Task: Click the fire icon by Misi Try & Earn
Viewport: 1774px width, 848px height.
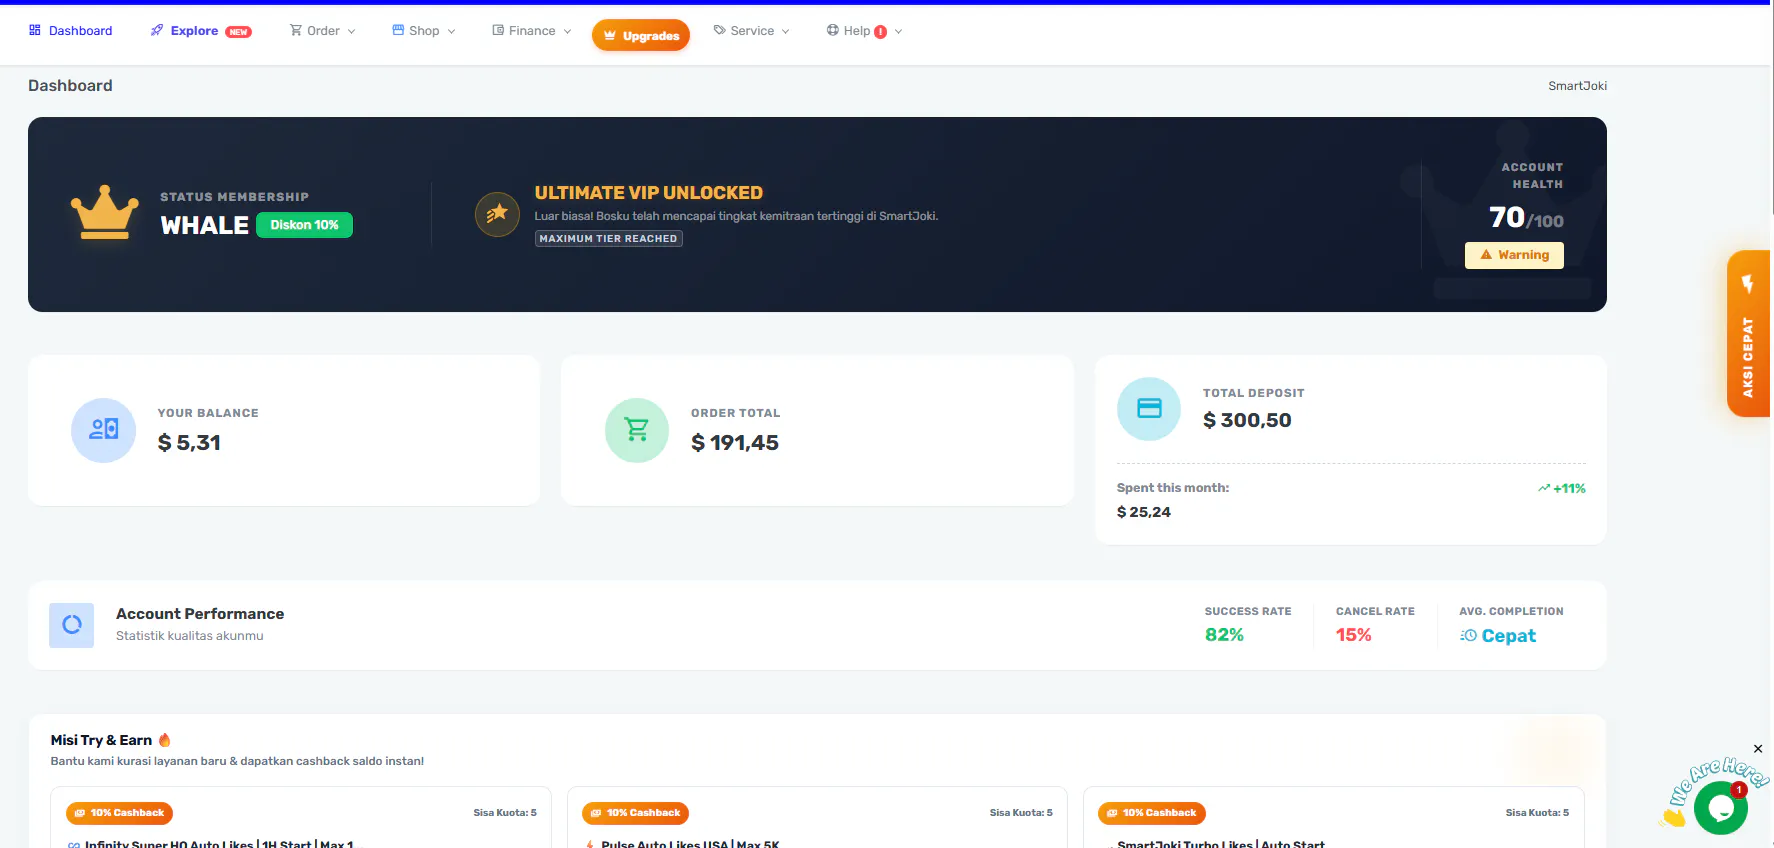Action: pyautogui.click(x=165, y=740)
